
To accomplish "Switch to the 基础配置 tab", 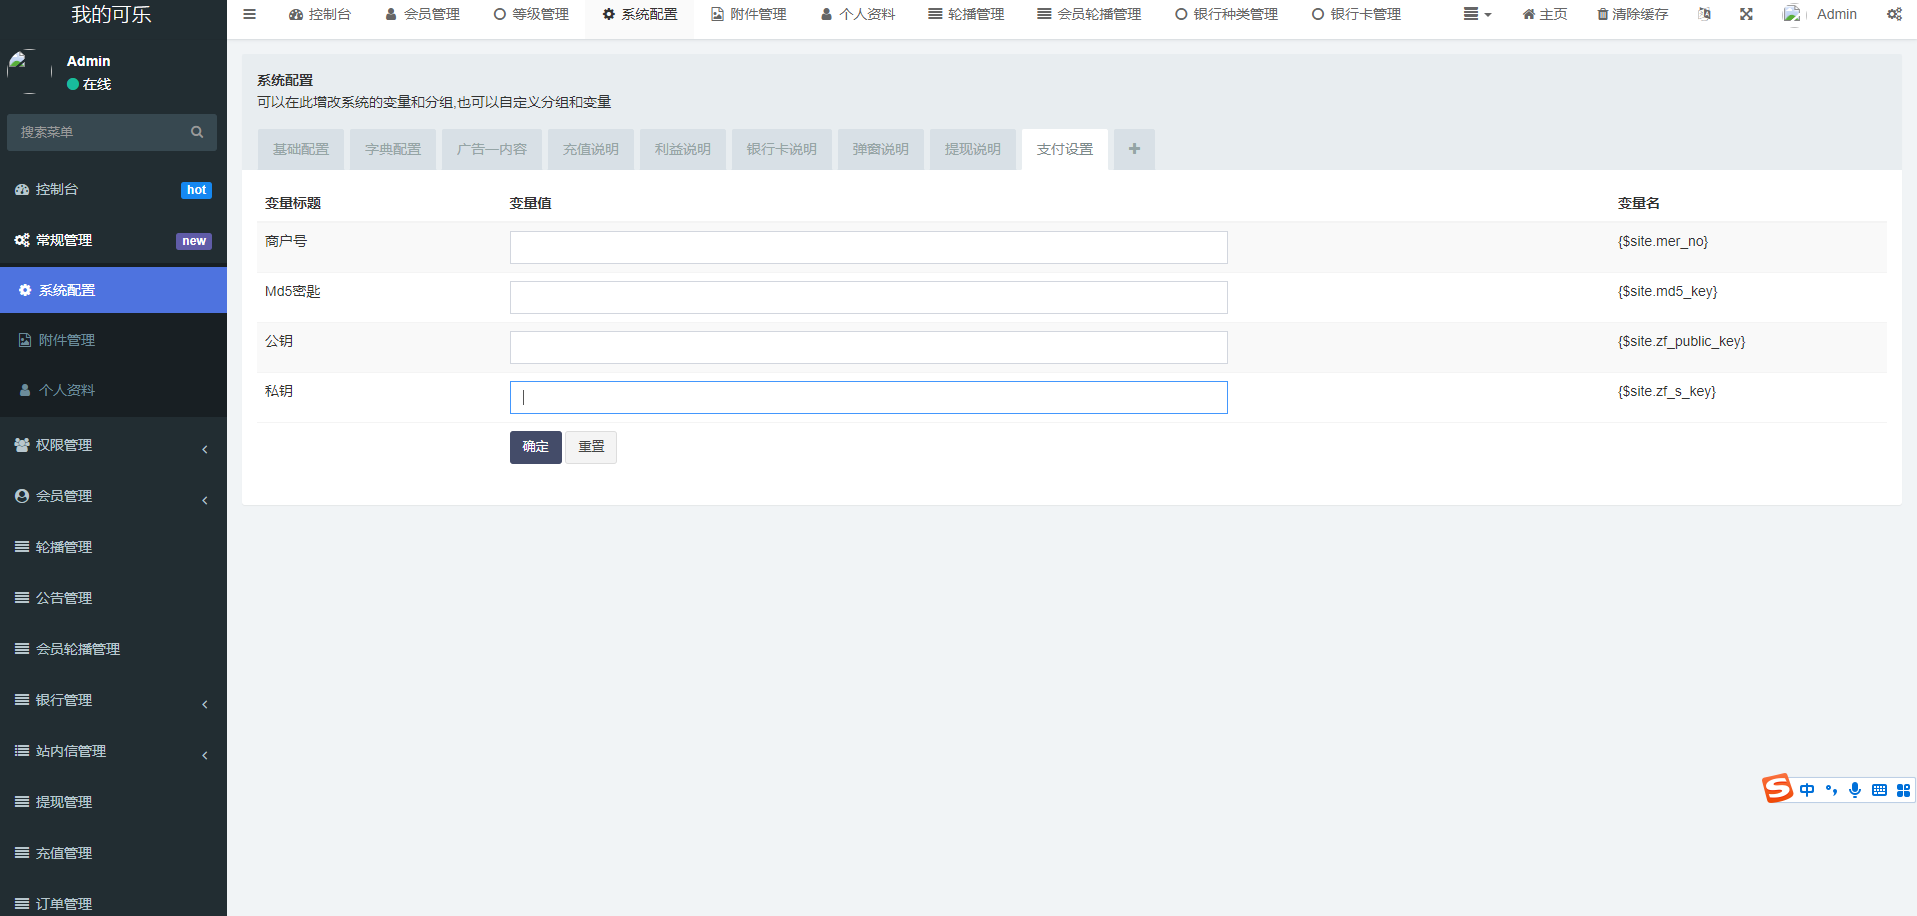I will point(301,150).
